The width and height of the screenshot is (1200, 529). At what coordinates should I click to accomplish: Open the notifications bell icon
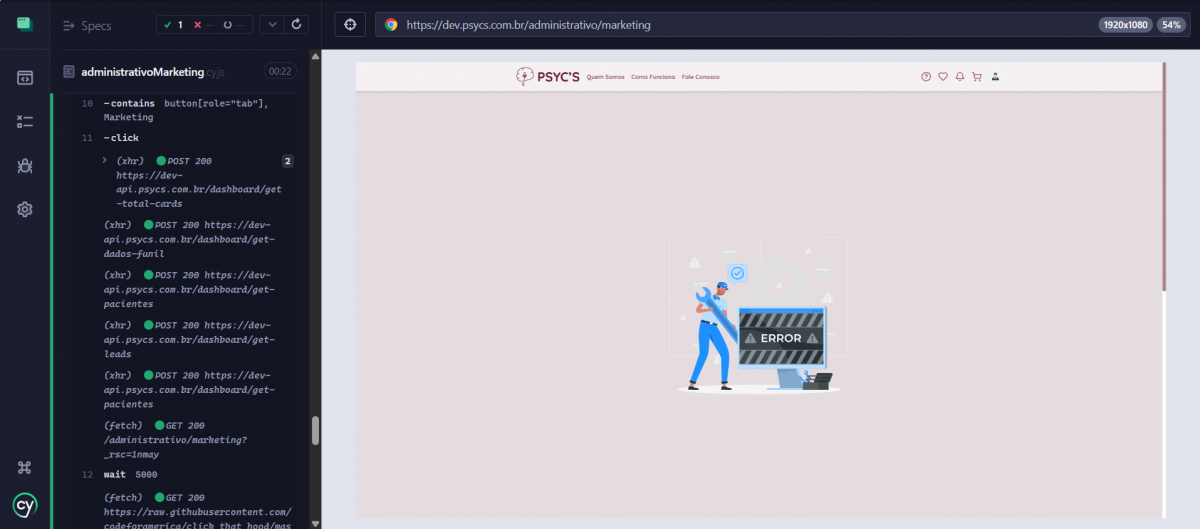(x=960, y=77)
